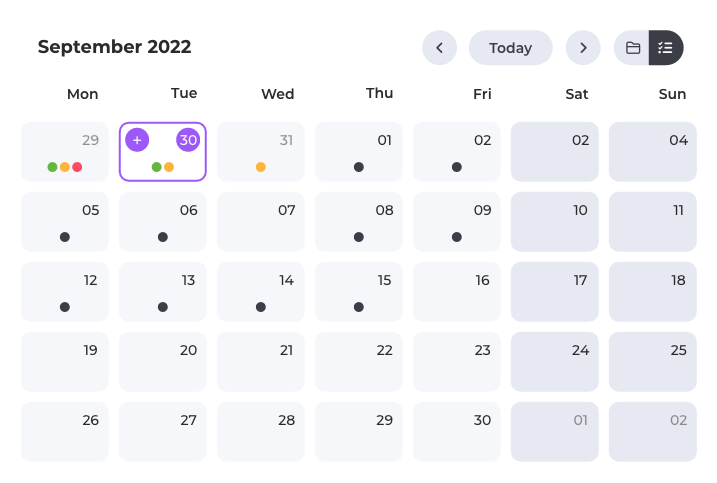Open Friday September 30 cell

tap(457, 432)
